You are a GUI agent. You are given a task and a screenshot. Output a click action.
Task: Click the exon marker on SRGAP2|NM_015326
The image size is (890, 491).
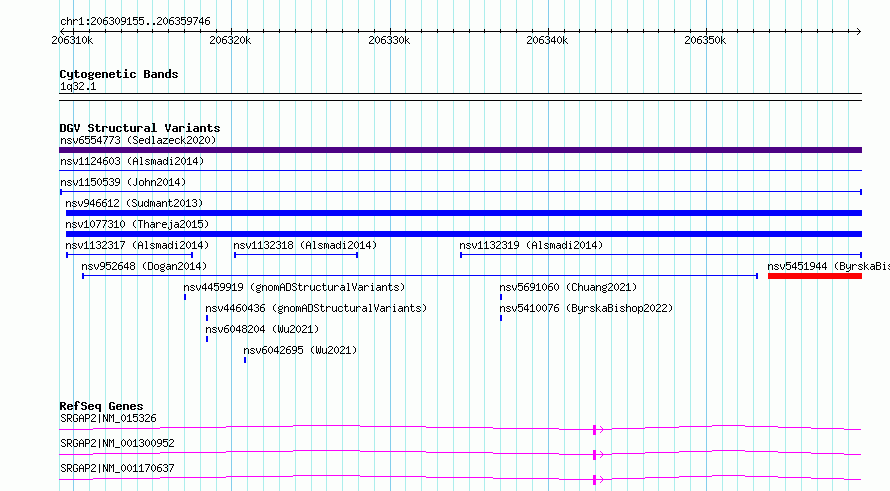click(x=594, y=430)
